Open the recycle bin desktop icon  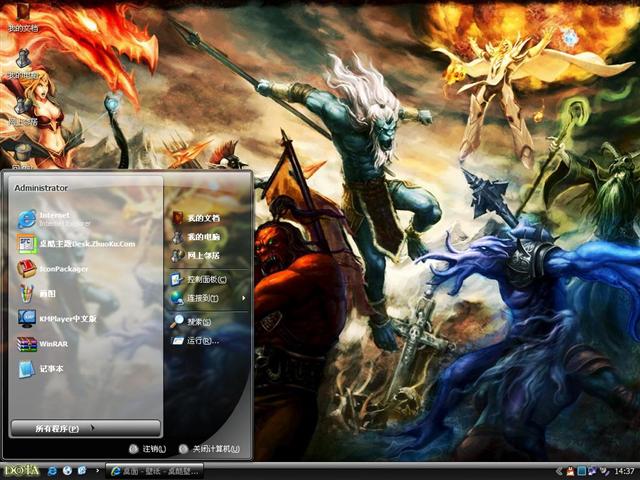pos(23,157)
